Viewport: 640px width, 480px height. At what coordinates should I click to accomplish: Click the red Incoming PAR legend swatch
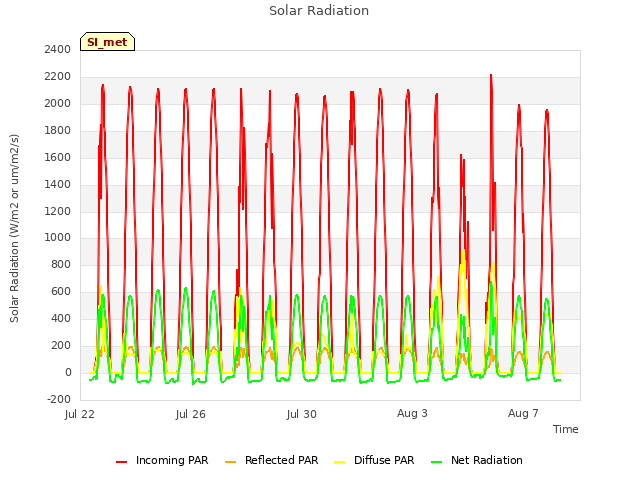122,462
